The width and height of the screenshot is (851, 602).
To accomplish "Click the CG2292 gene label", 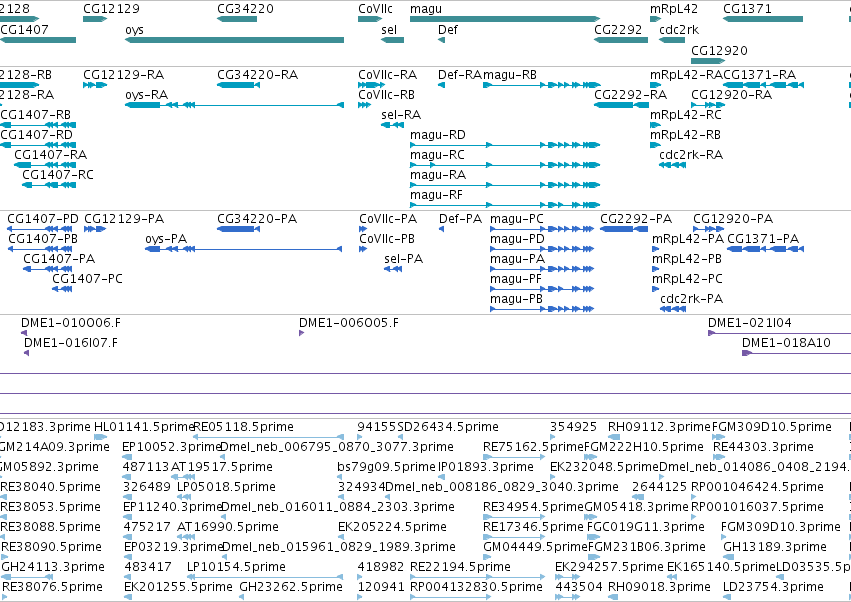I will tap(618, 29).
